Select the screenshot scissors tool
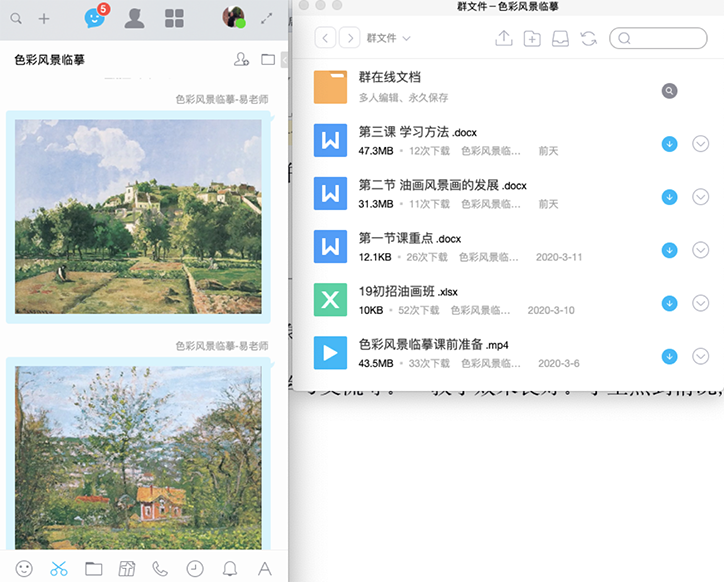This screenshot has height=582, width=724. pyautogui.click(x=58, y=568)
